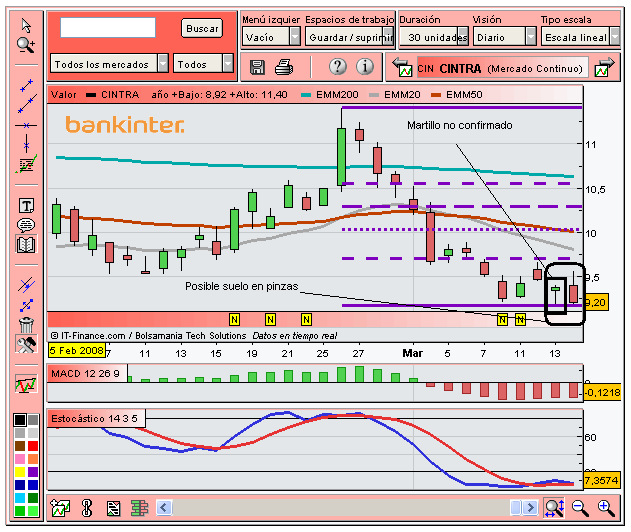This screenshot has height=532, width=631.
Task: Click the 5 Feb 2008 date label
Action: (76, 351)
